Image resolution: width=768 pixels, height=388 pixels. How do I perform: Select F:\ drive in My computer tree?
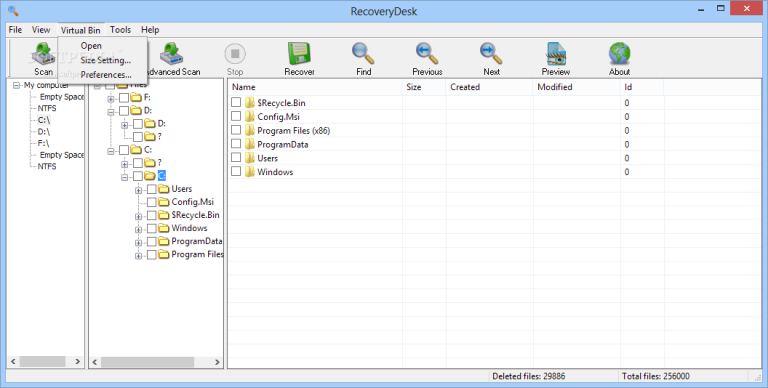pyautogui.click(x=44, y=143)
